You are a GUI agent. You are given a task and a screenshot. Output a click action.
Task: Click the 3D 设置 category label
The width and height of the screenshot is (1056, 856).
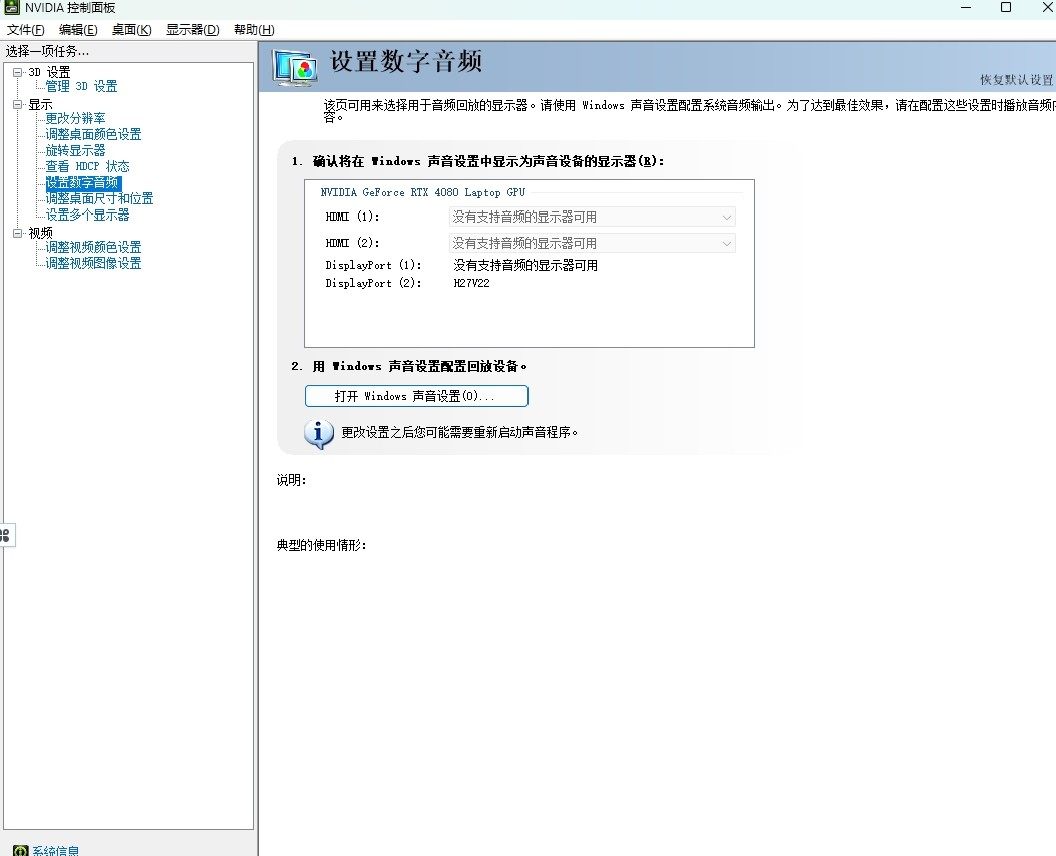click(49, 72)
